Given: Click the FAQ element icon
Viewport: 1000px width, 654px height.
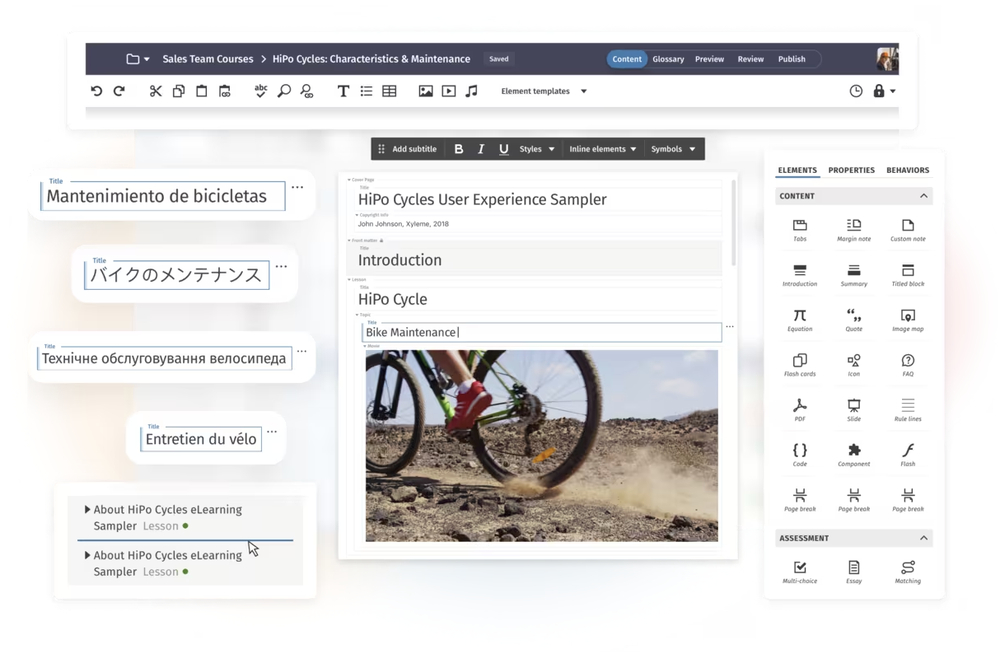Looking at the screenshot, I should tap(907, 362).
